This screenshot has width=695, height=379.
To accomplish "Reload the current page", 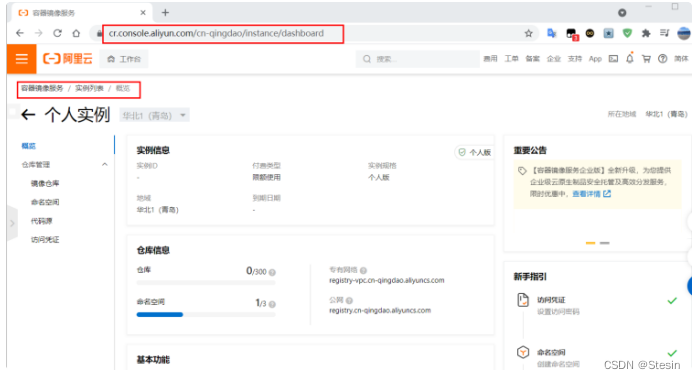I will coord(58,33).
